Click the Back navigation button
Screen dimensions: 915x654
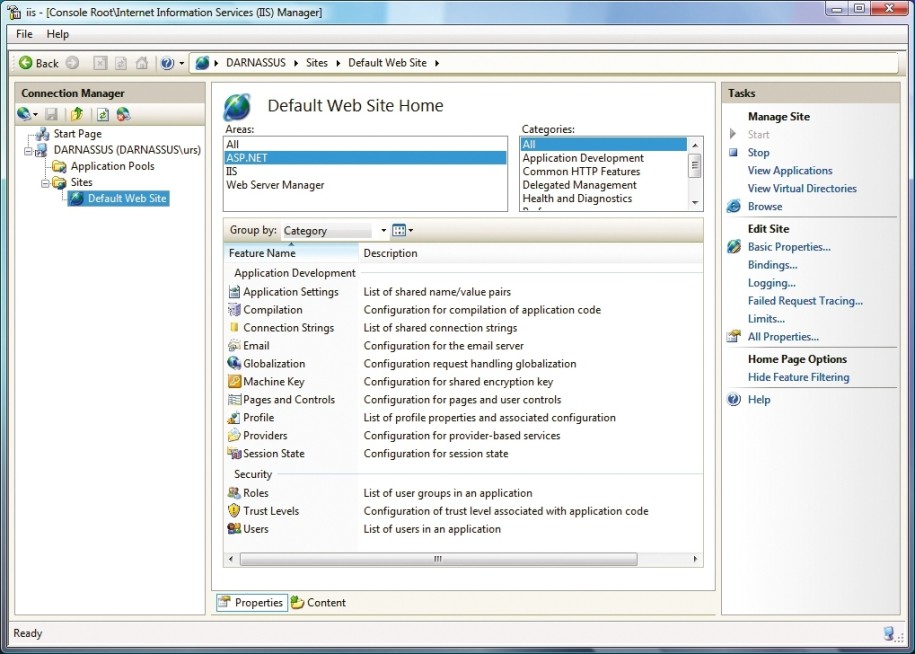[39, 63]
